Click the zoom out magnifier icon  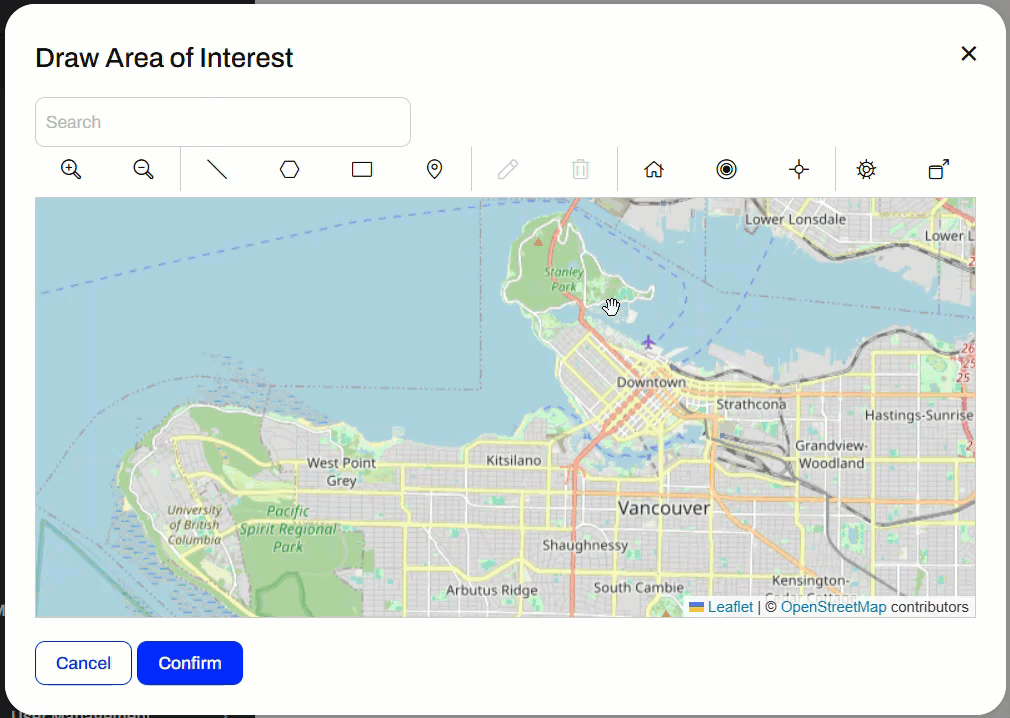pos(144,169)
